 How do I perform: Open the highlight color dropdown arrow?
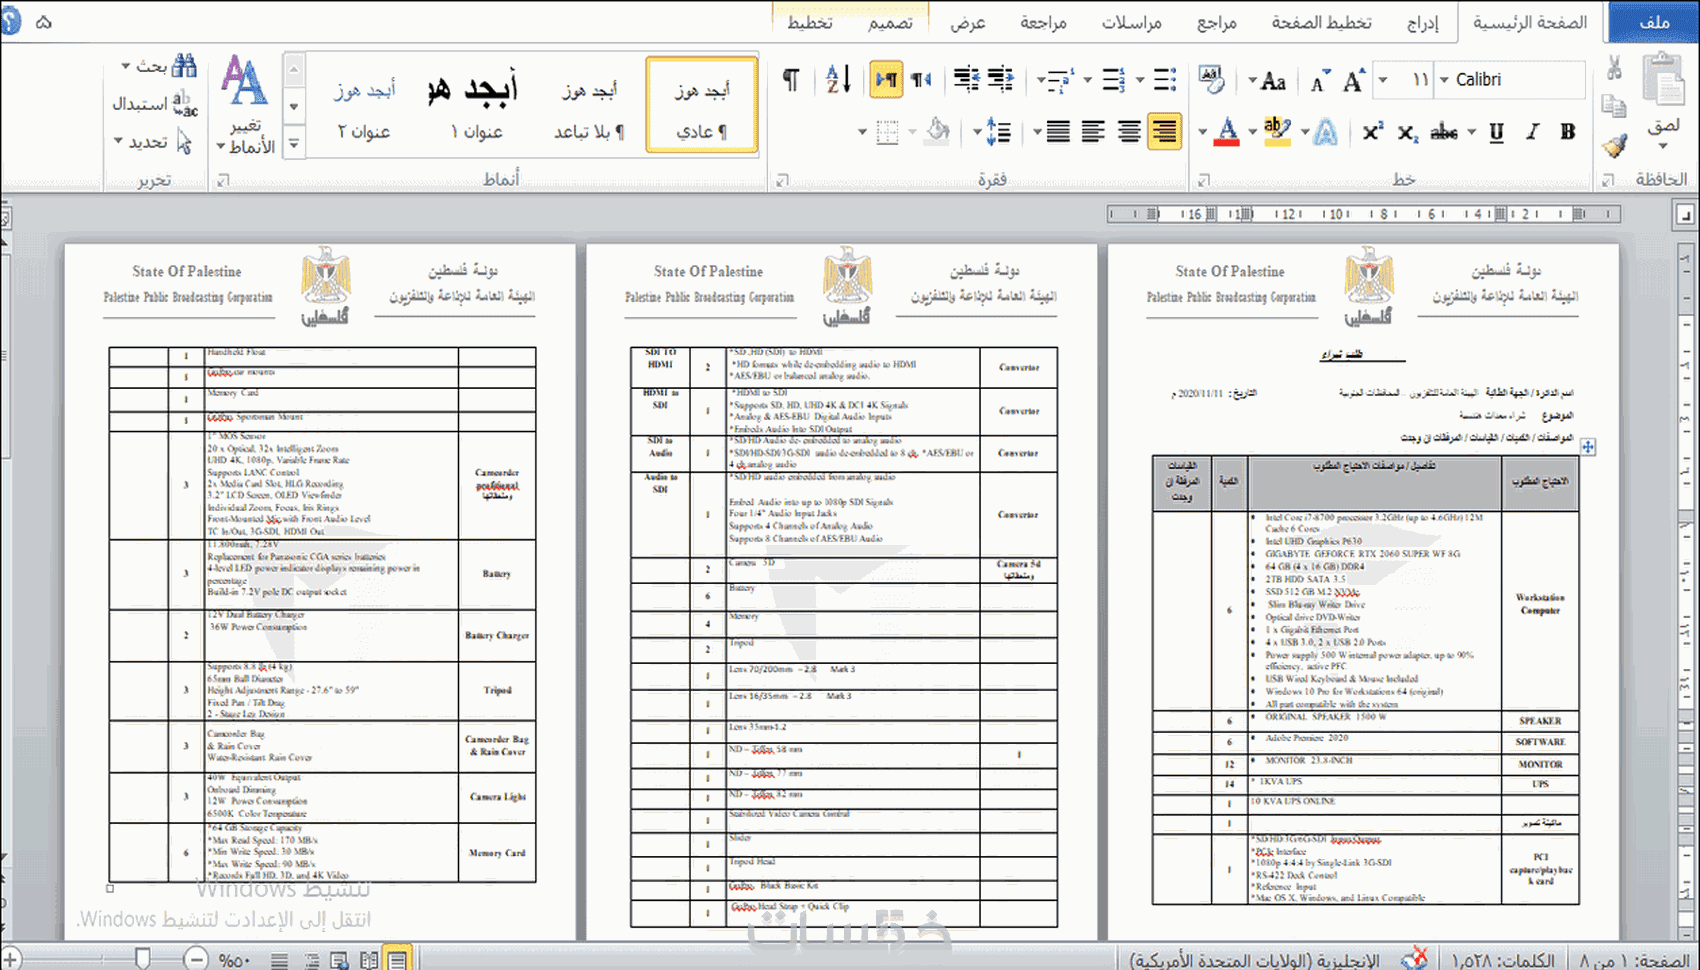1253,132
